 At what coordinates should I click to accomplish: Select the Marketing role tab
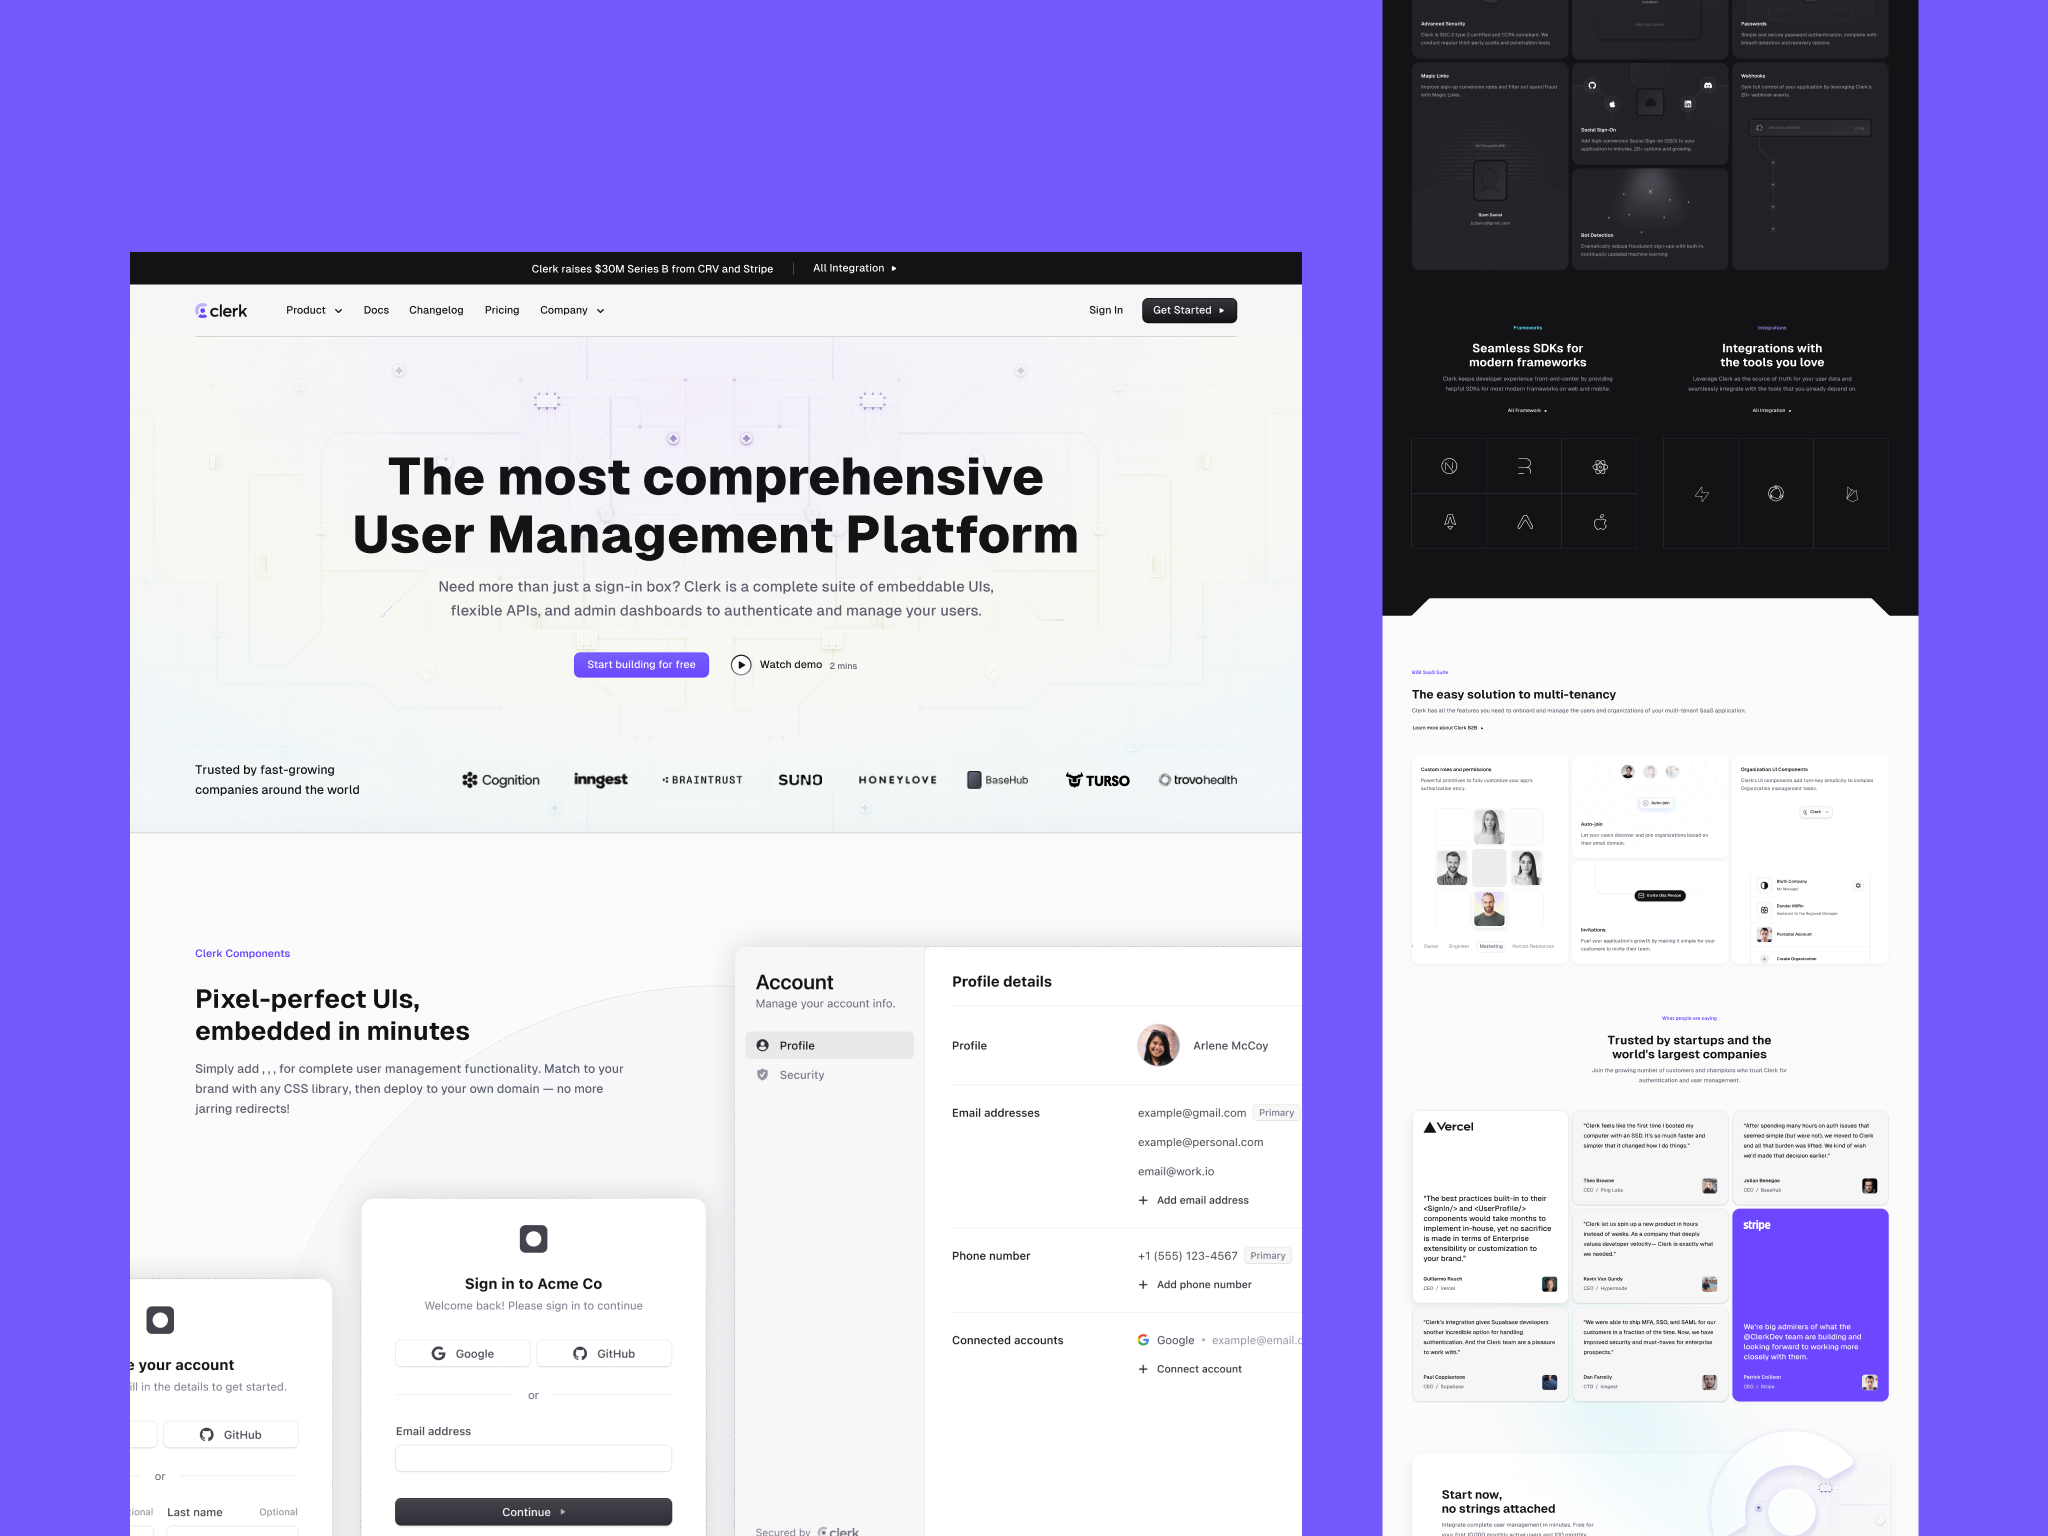click(x=1491, y=946)
